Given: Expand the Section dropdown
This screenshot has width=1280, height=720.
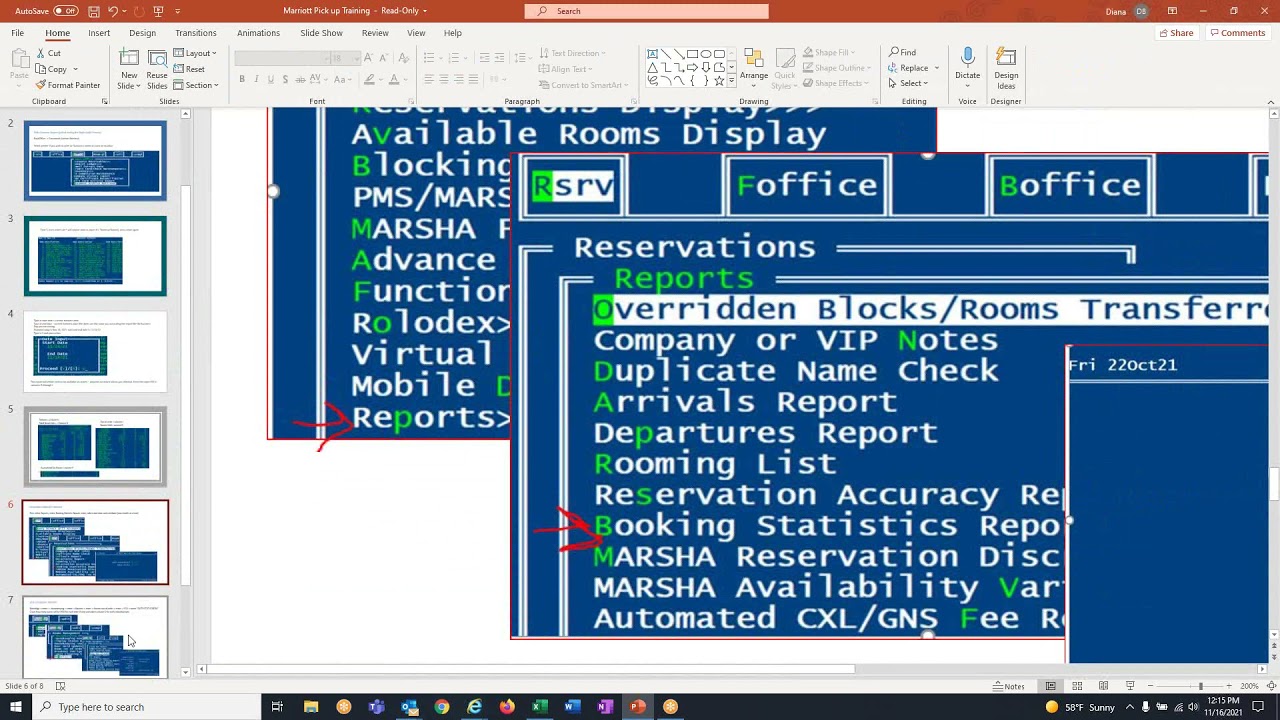Looking at the screenshot, I should coord(197,85).
